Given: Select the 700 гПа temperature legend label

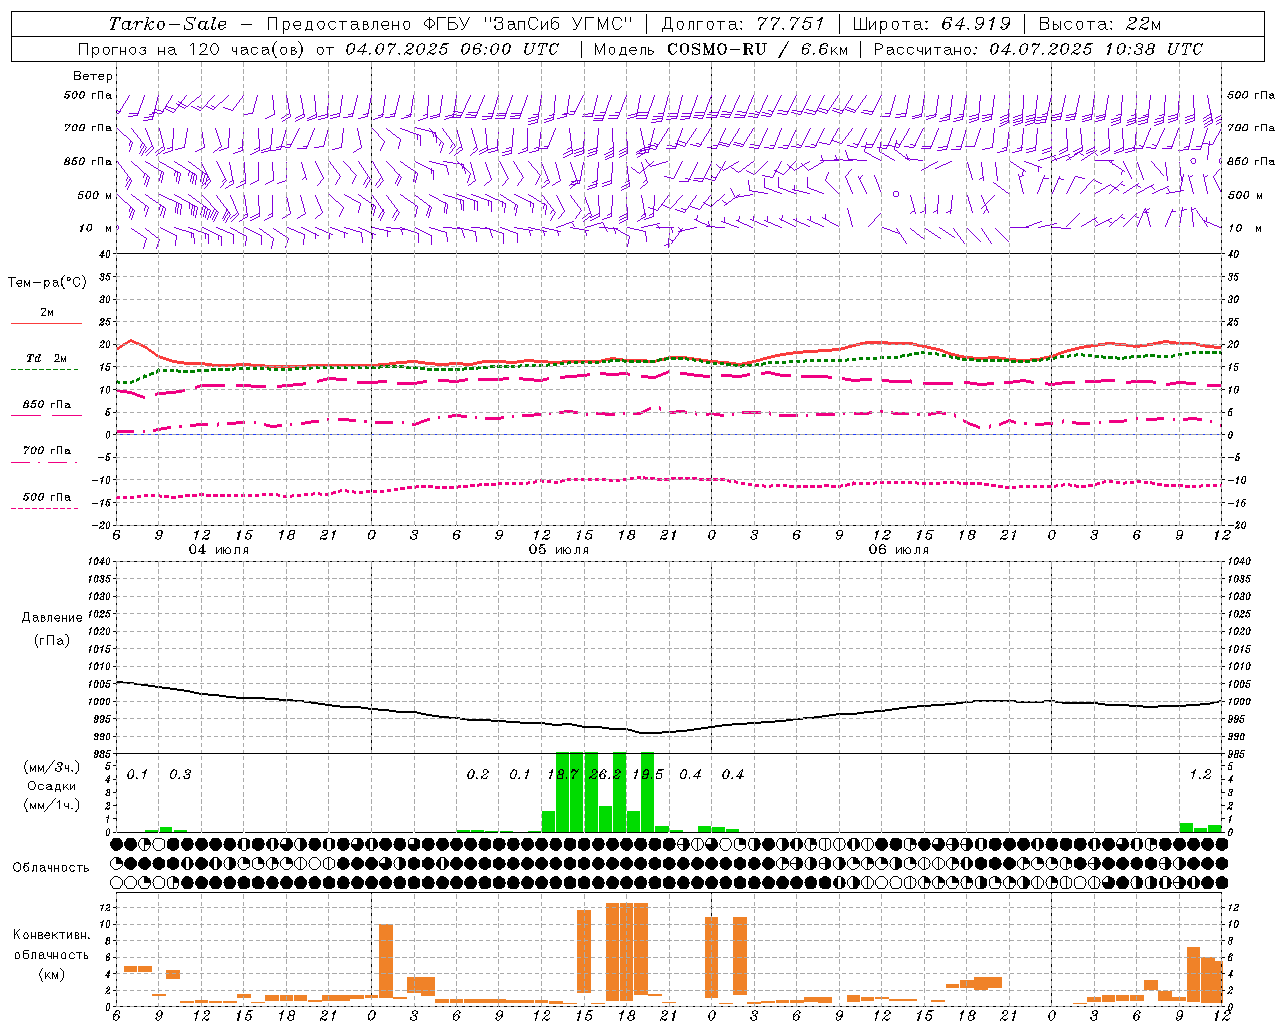Looking at the screenshot, I should (x=47, y=450).
